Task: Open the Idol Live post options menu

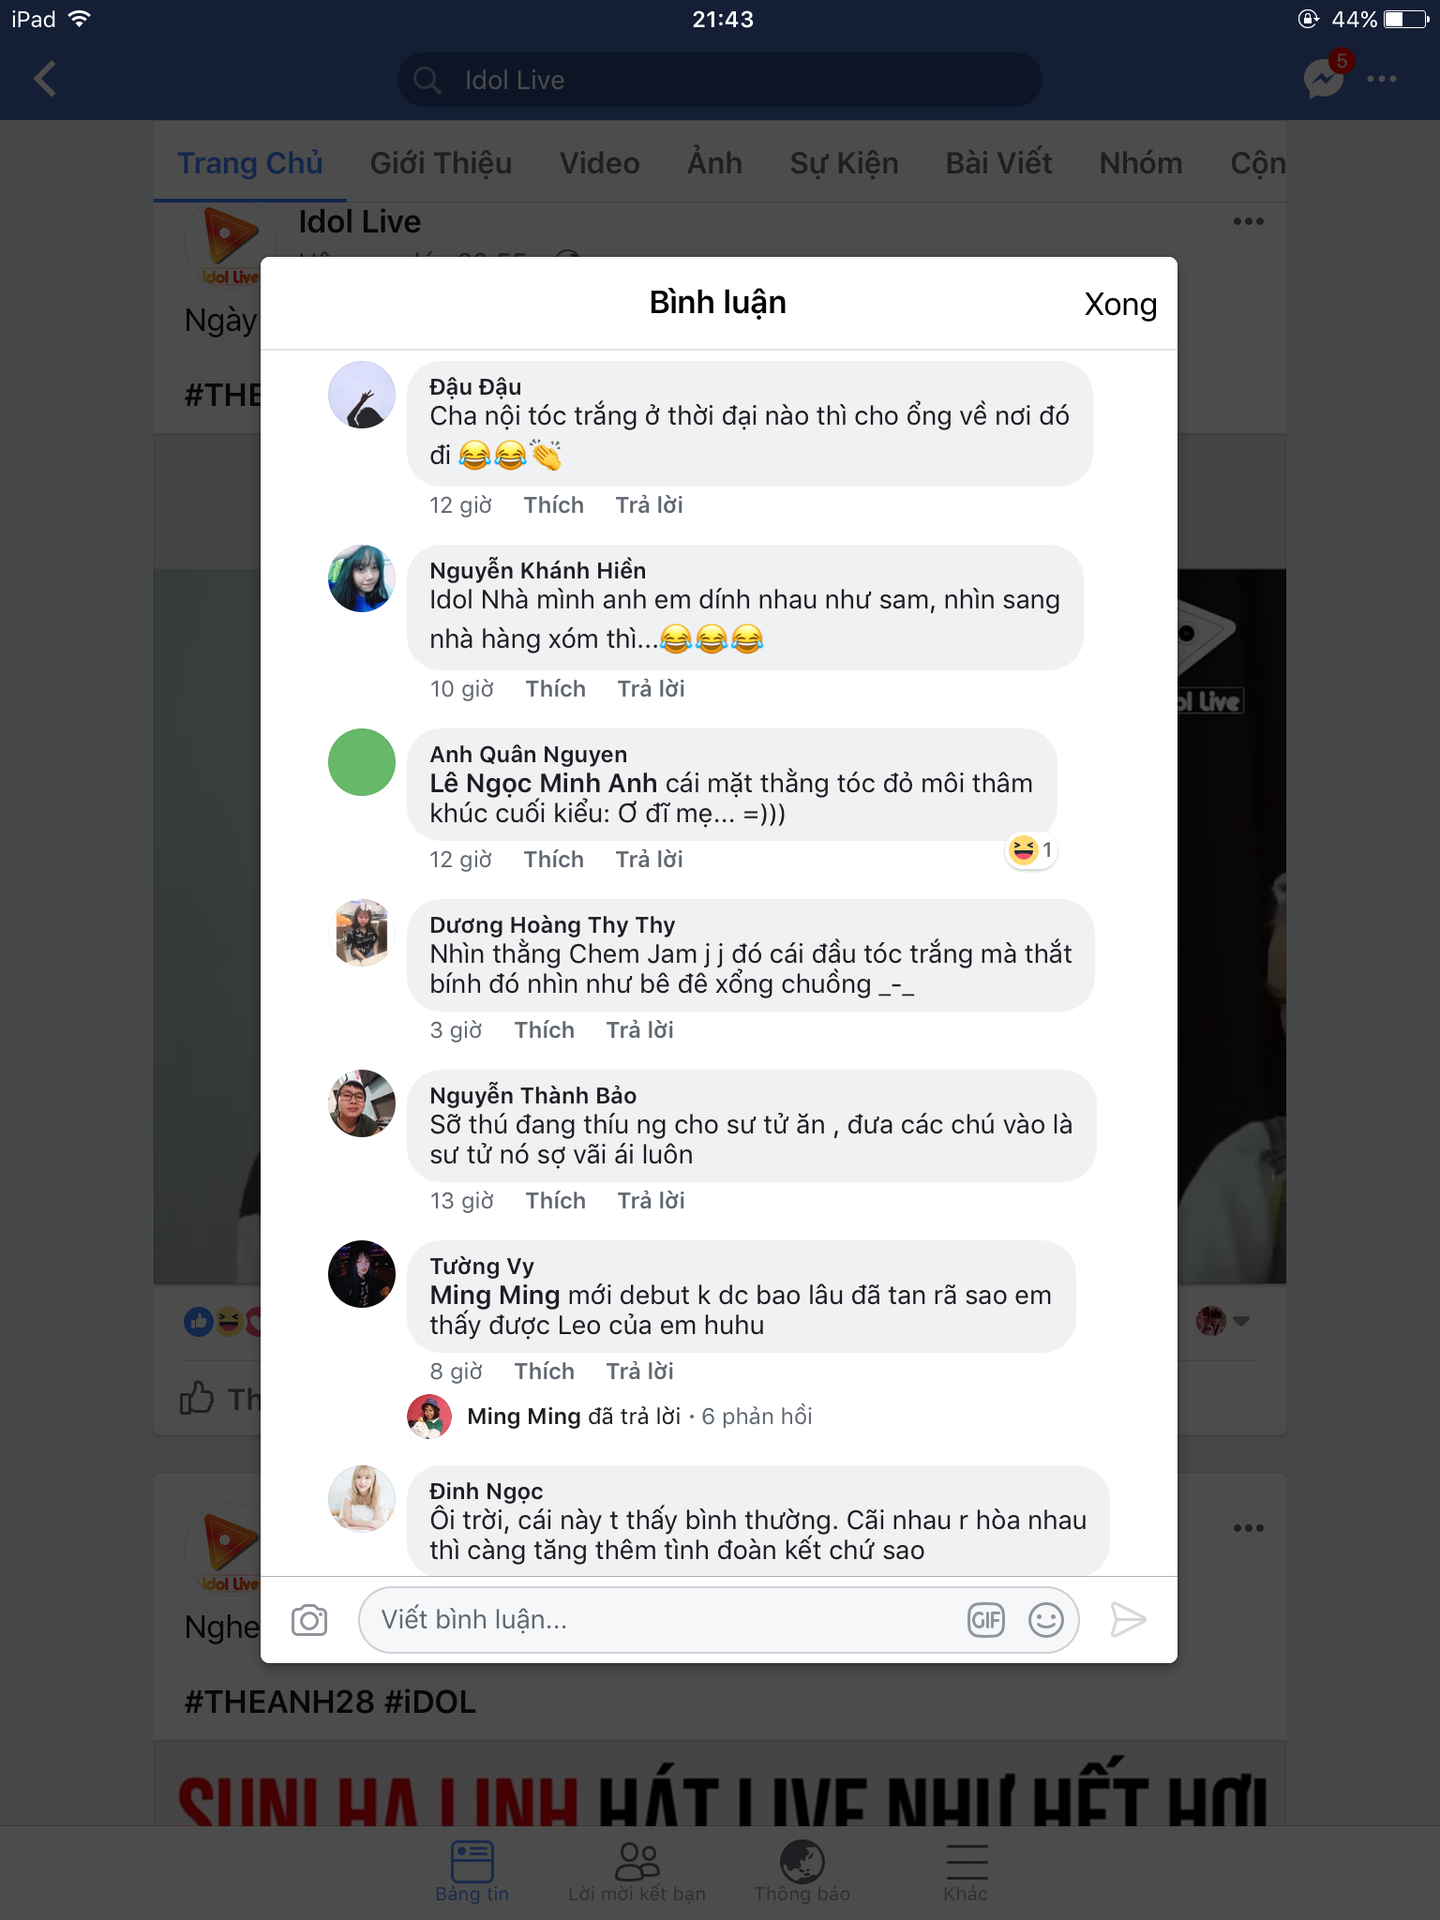Action: coord(1248,221)
